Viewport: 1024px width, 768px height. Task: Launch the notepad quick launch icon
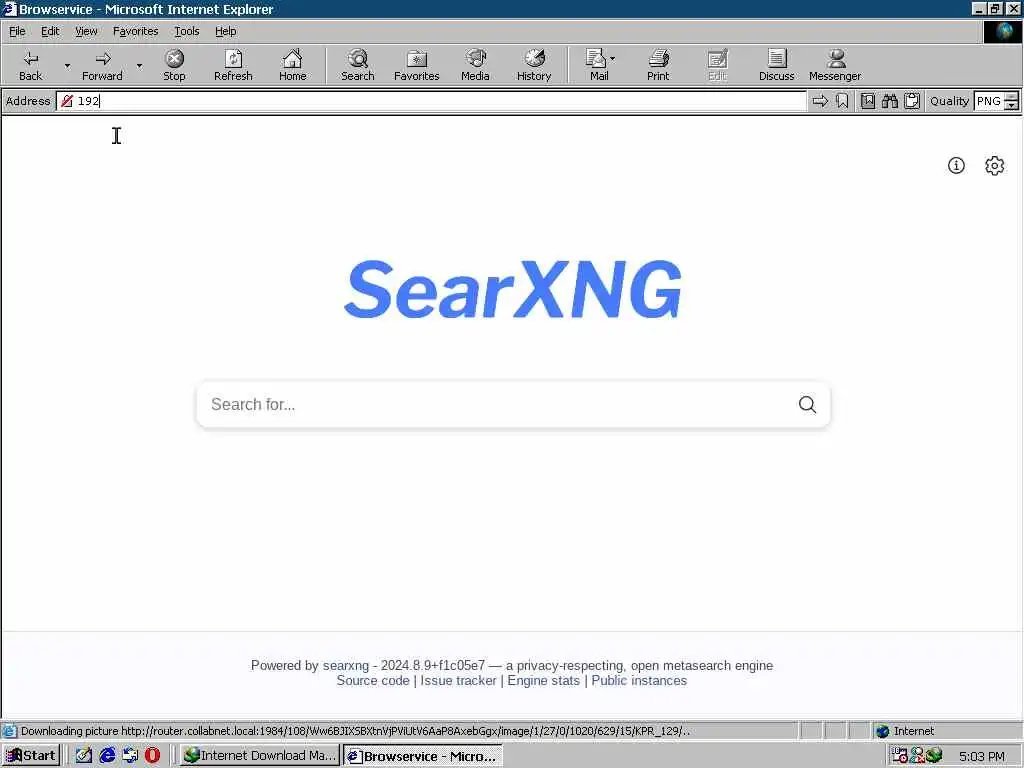84,756
